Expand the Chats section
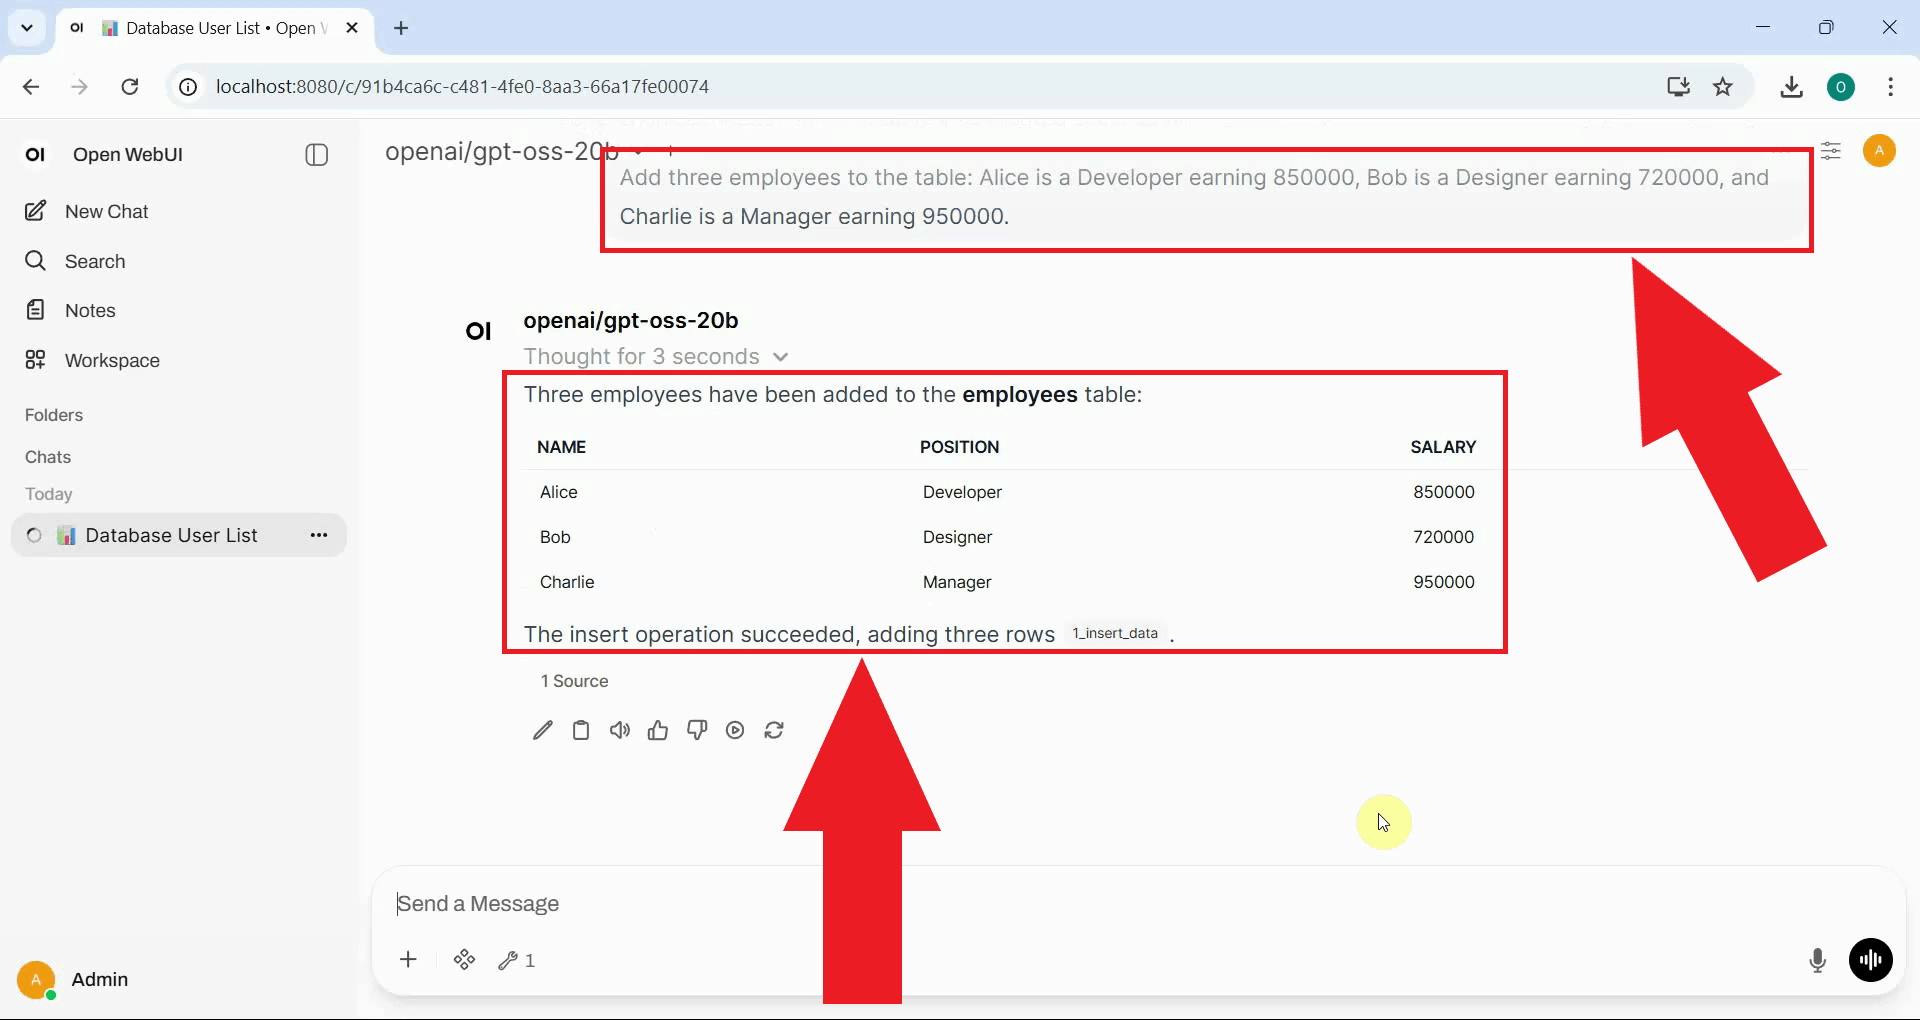The height and width of the screenshot is (1020, 1920). pyautogui.click(x=48, y=457)
